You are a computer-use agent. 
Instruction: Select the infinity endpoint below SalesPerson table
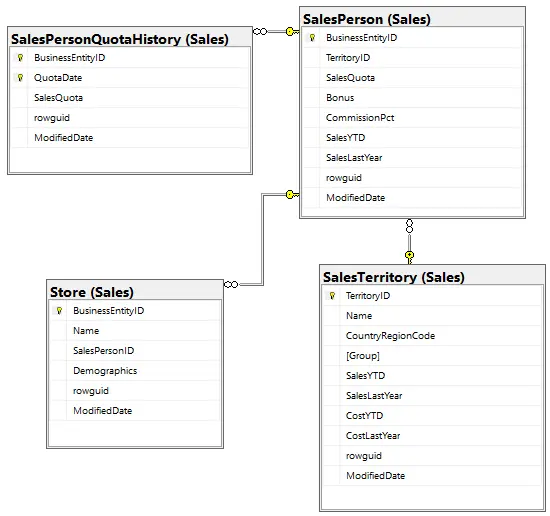(x=409, y=226)
